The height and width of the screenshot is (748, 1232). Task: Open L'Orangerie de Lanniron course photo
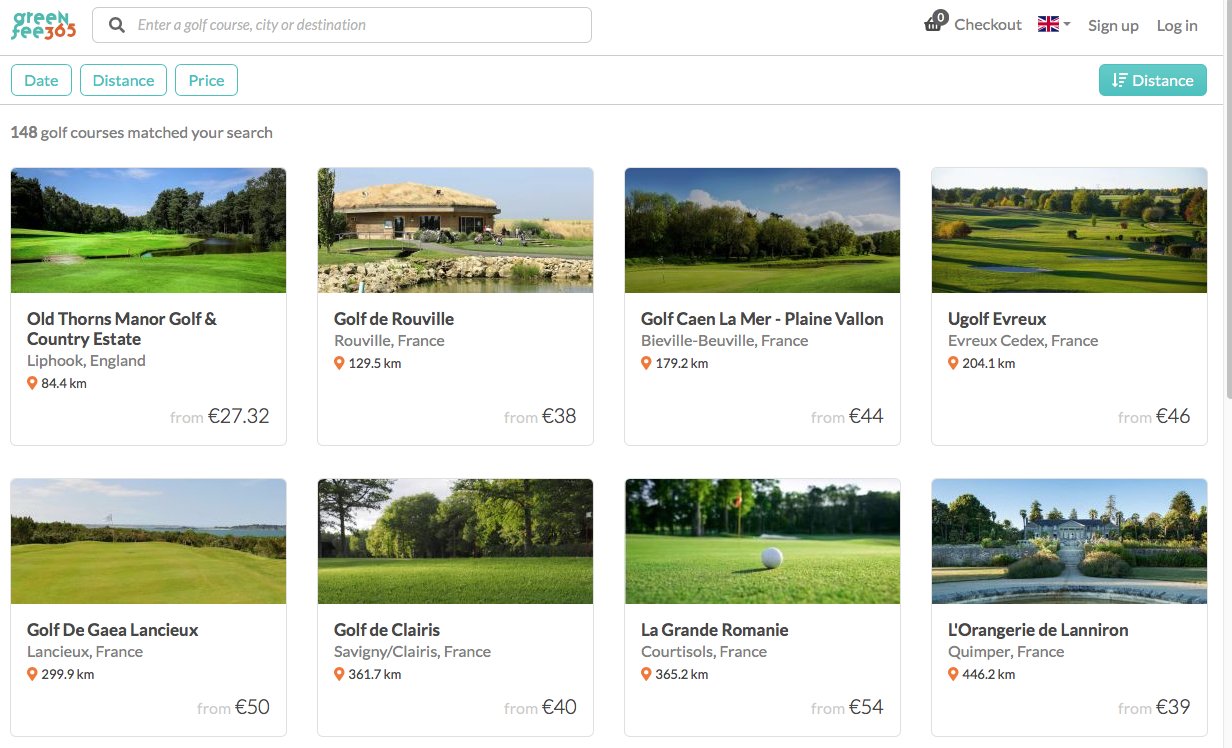tap(1069, 541)
